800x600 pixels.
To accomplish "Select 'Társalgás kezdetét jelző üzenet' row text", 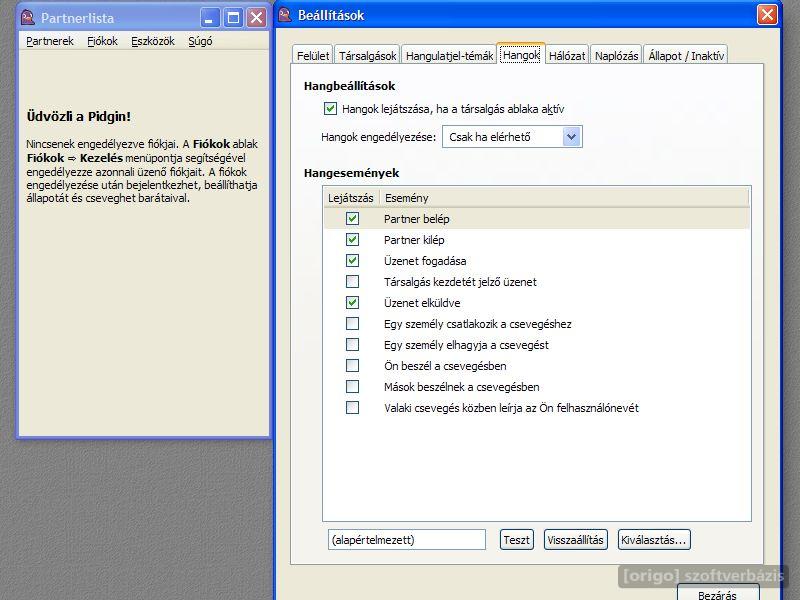I will click(460, 282).
